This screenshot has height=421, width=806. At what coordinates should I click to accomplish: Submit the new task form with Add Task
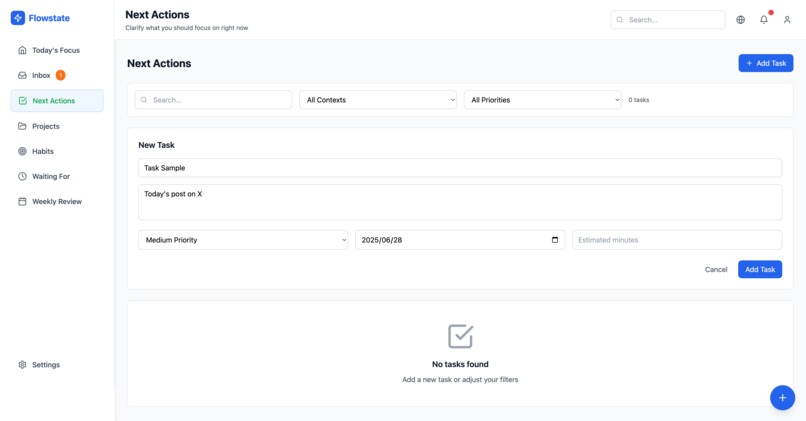pyautogui.click(x=760, y=269)
